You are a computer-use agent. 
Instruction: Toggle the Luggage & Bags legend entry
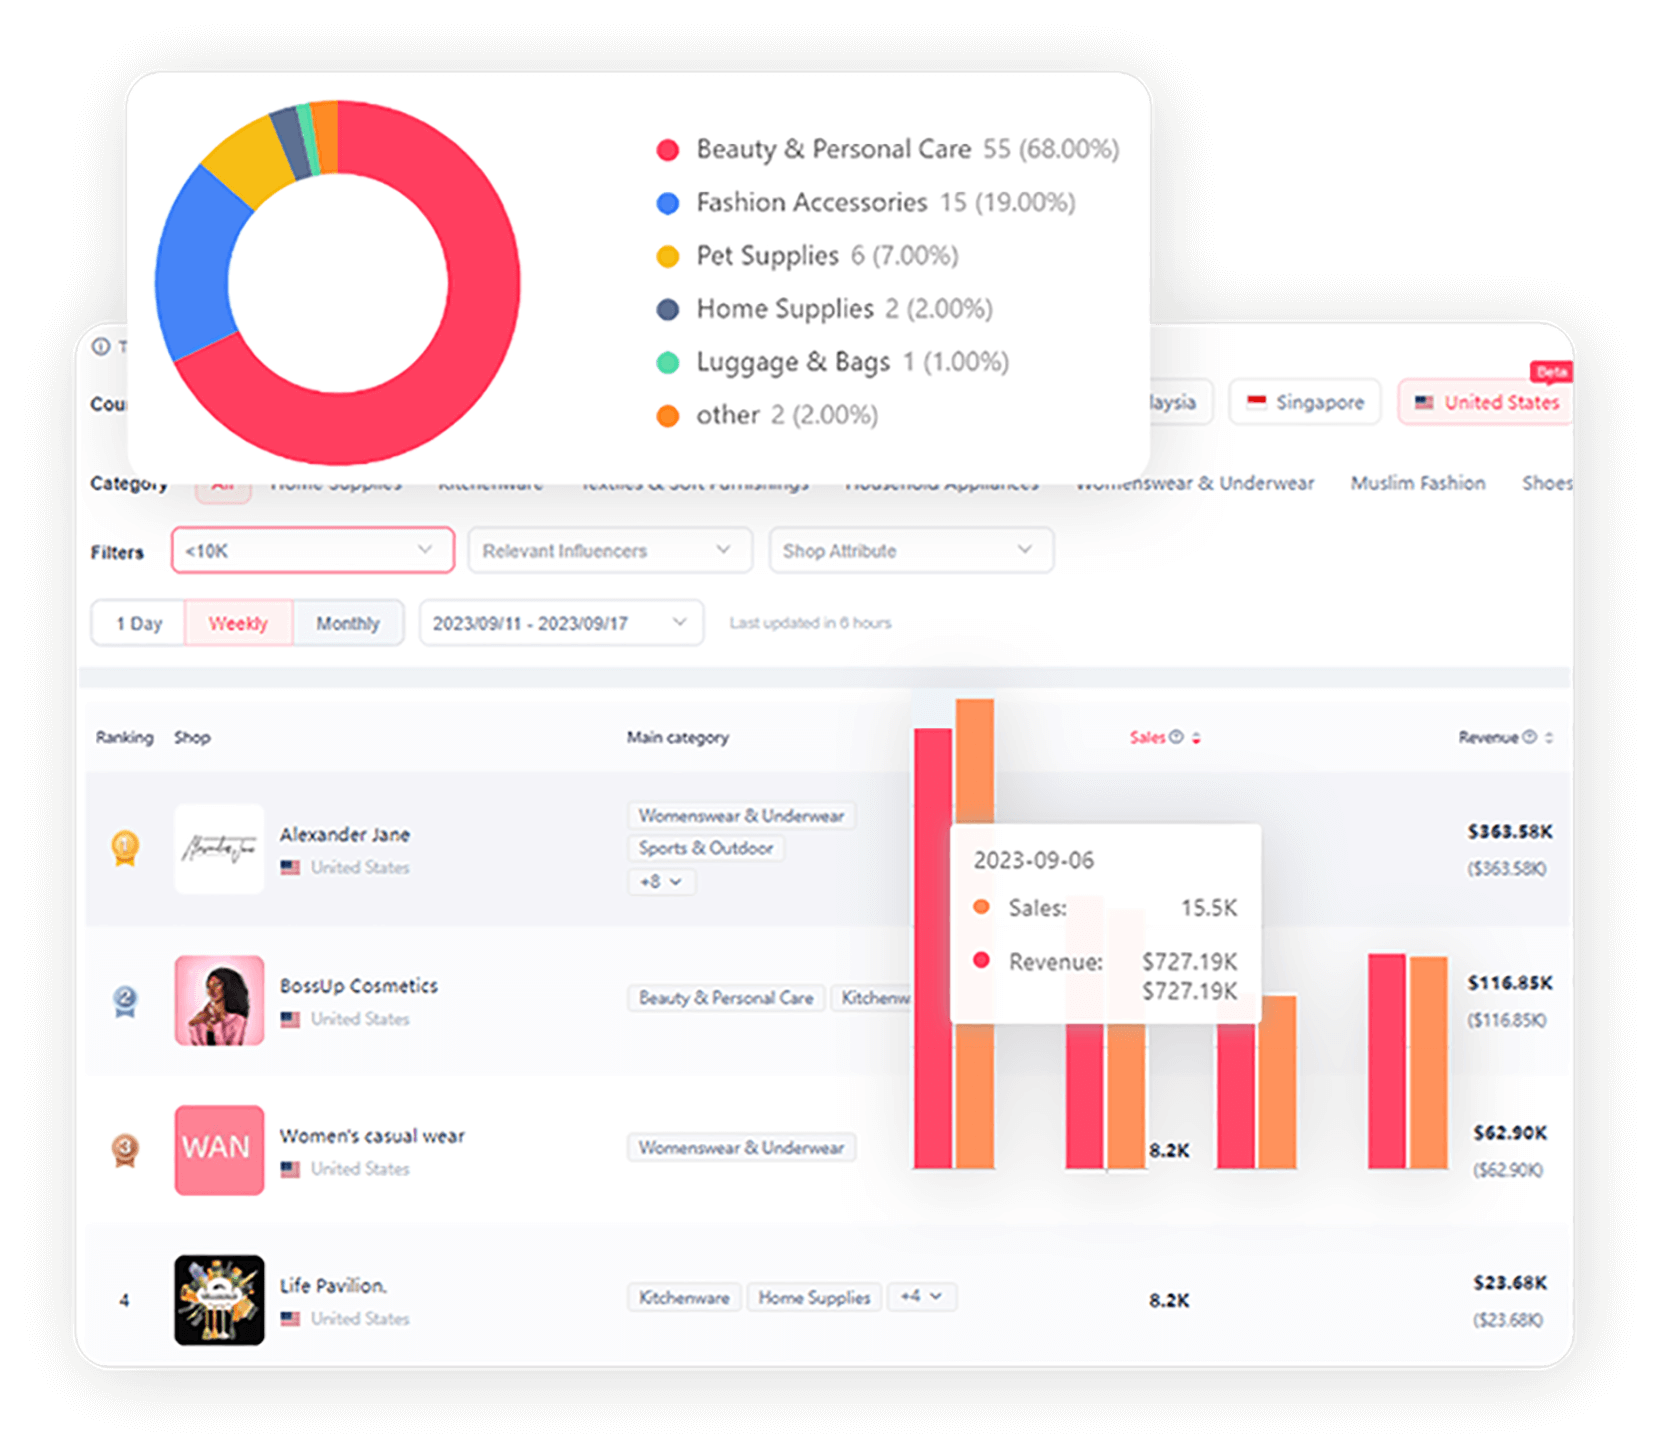pyautogui.click(x=832, y=362)
